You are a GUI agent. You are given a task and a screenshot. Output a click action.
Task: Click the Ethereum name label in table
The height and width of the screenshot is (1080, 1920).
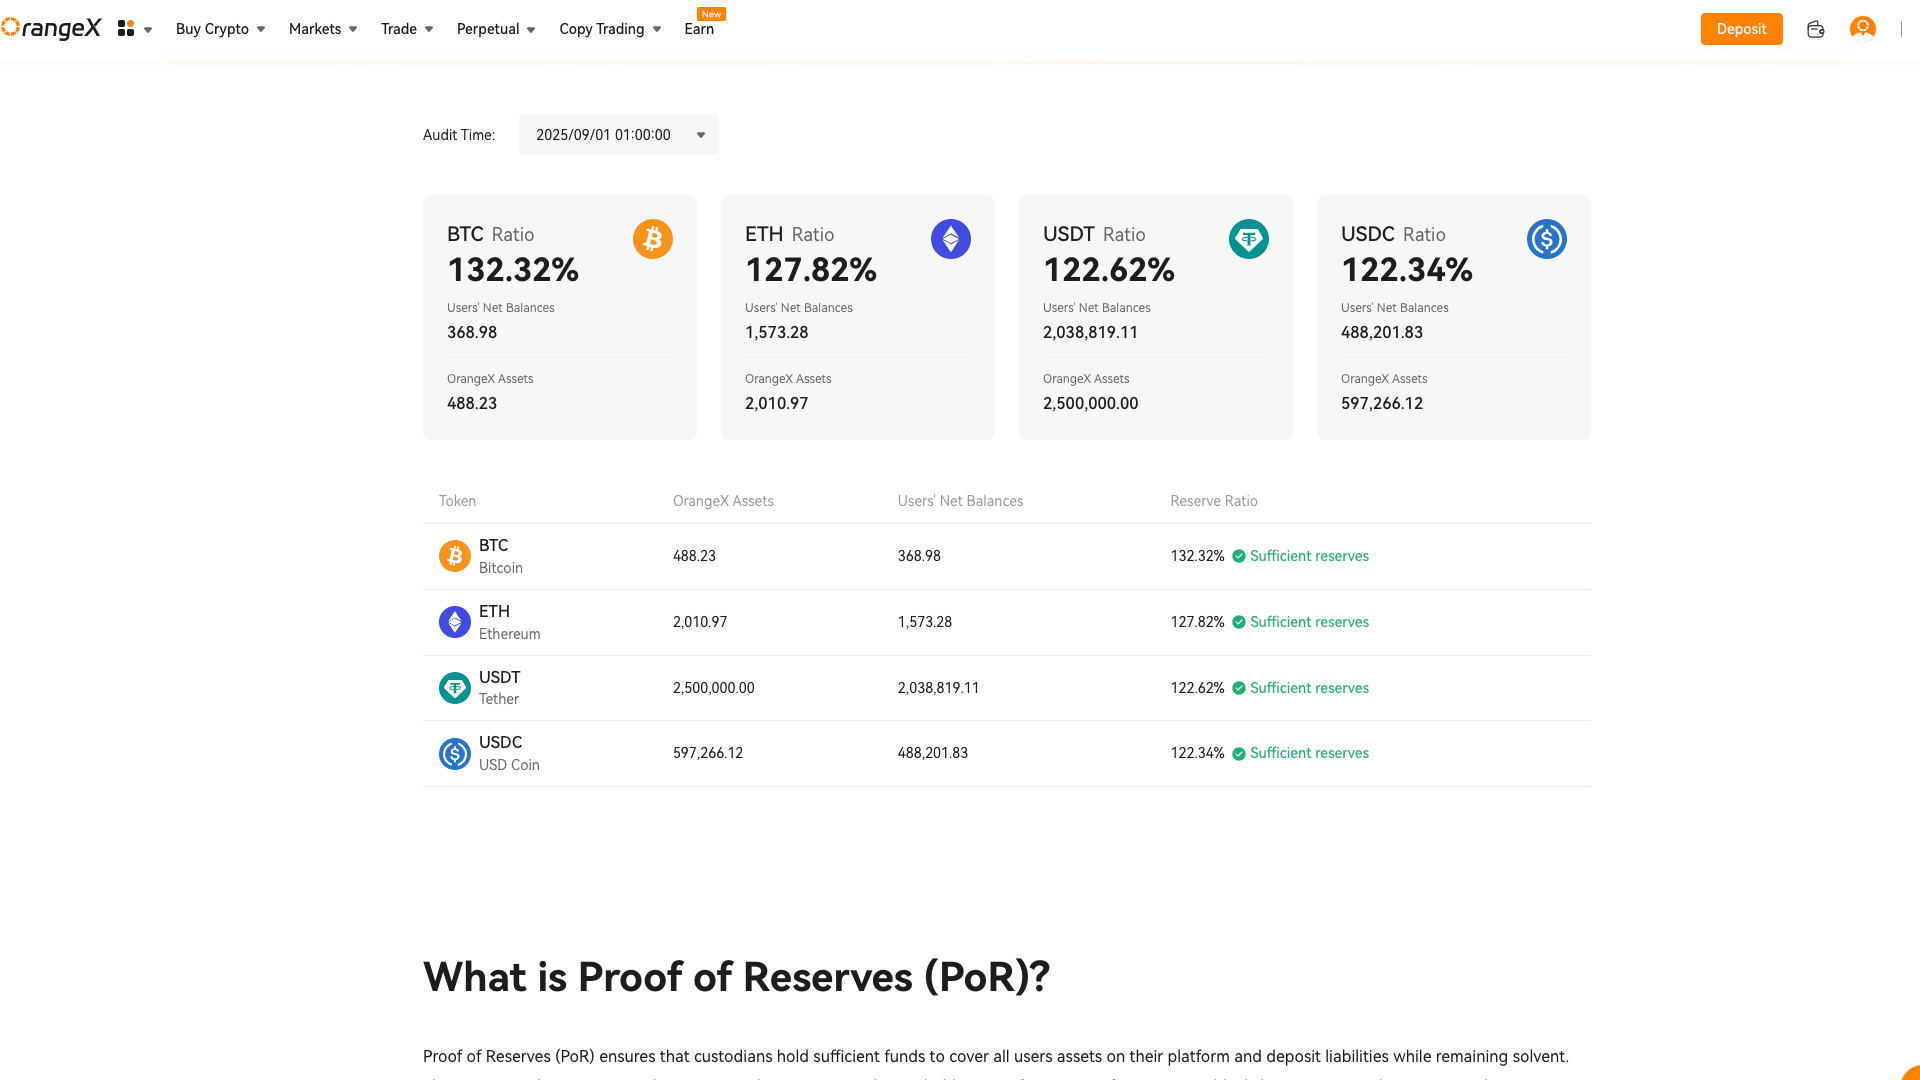point(510,634)
